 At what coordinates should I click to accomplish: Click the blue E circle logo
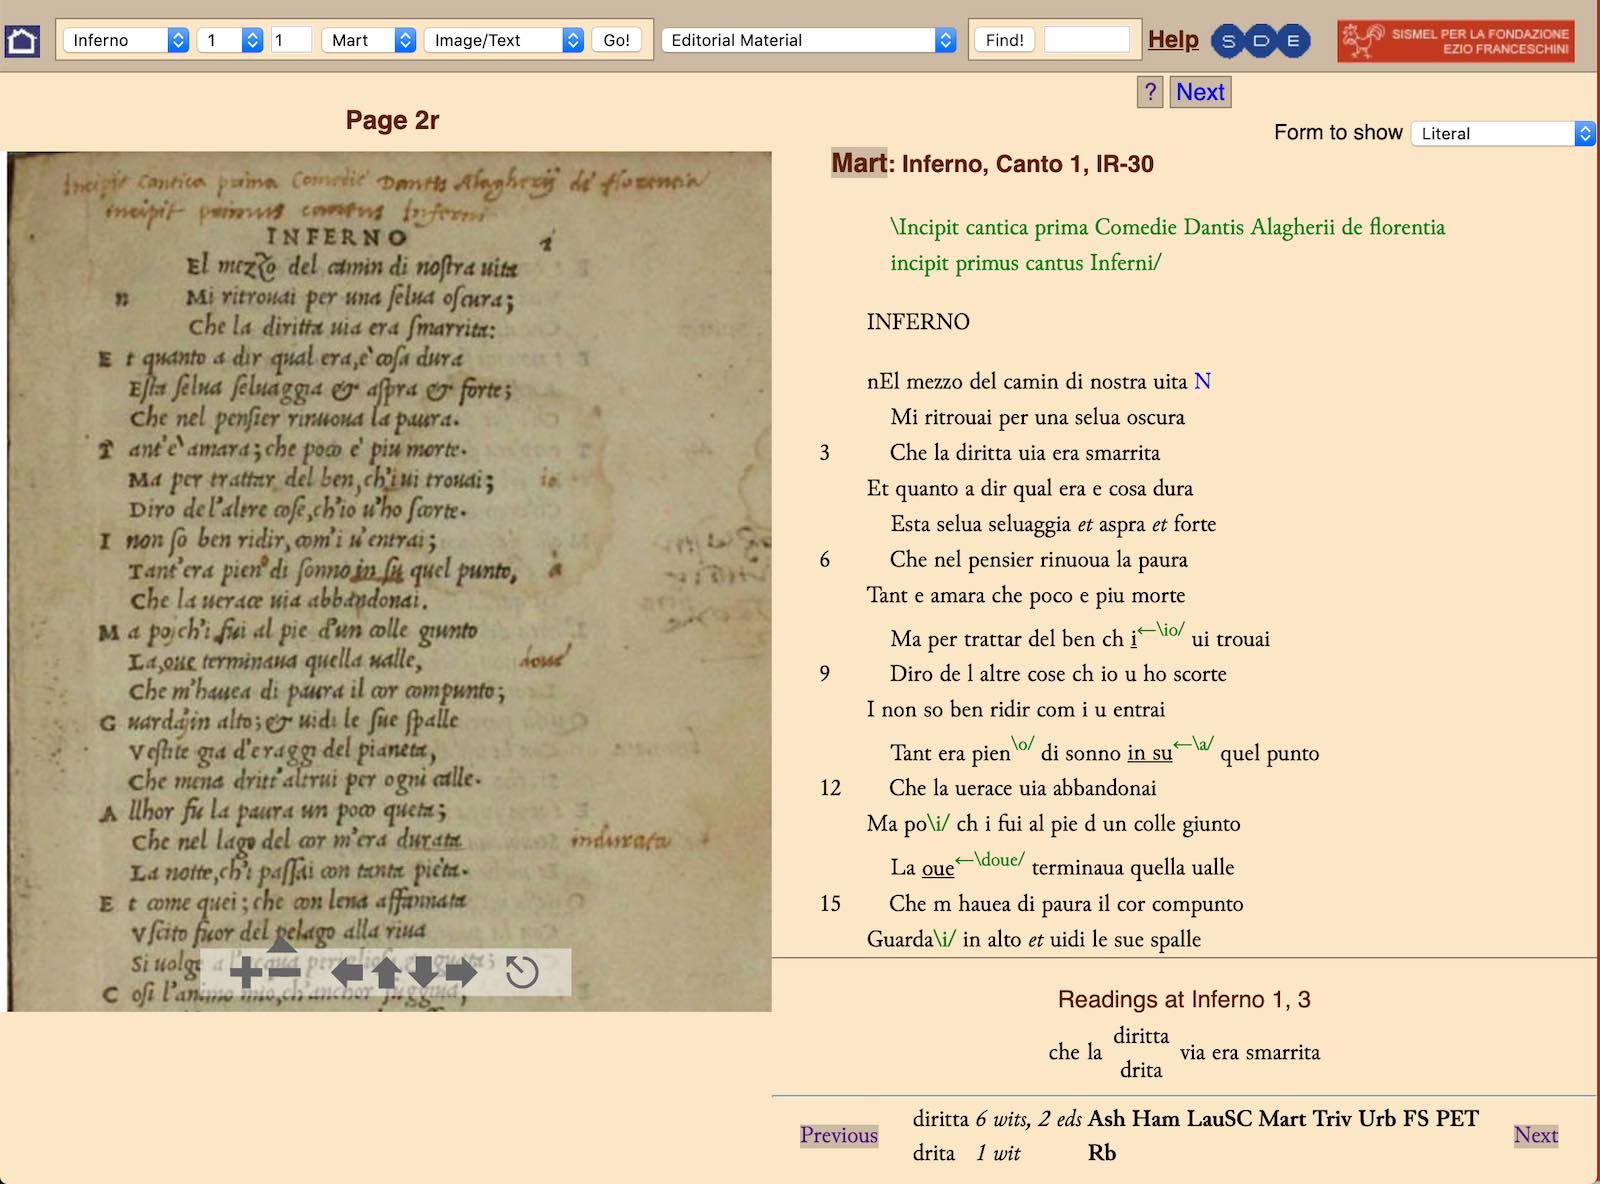tap(1293, 41)
